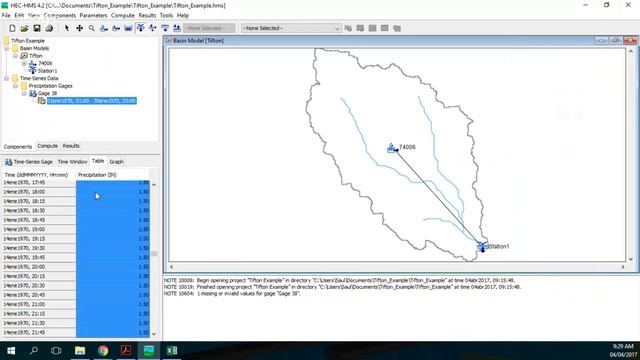Image resolution: width=640 pixels, height=360 pixels.
Task: Click the third results toolbar icon
Action: 373,28
